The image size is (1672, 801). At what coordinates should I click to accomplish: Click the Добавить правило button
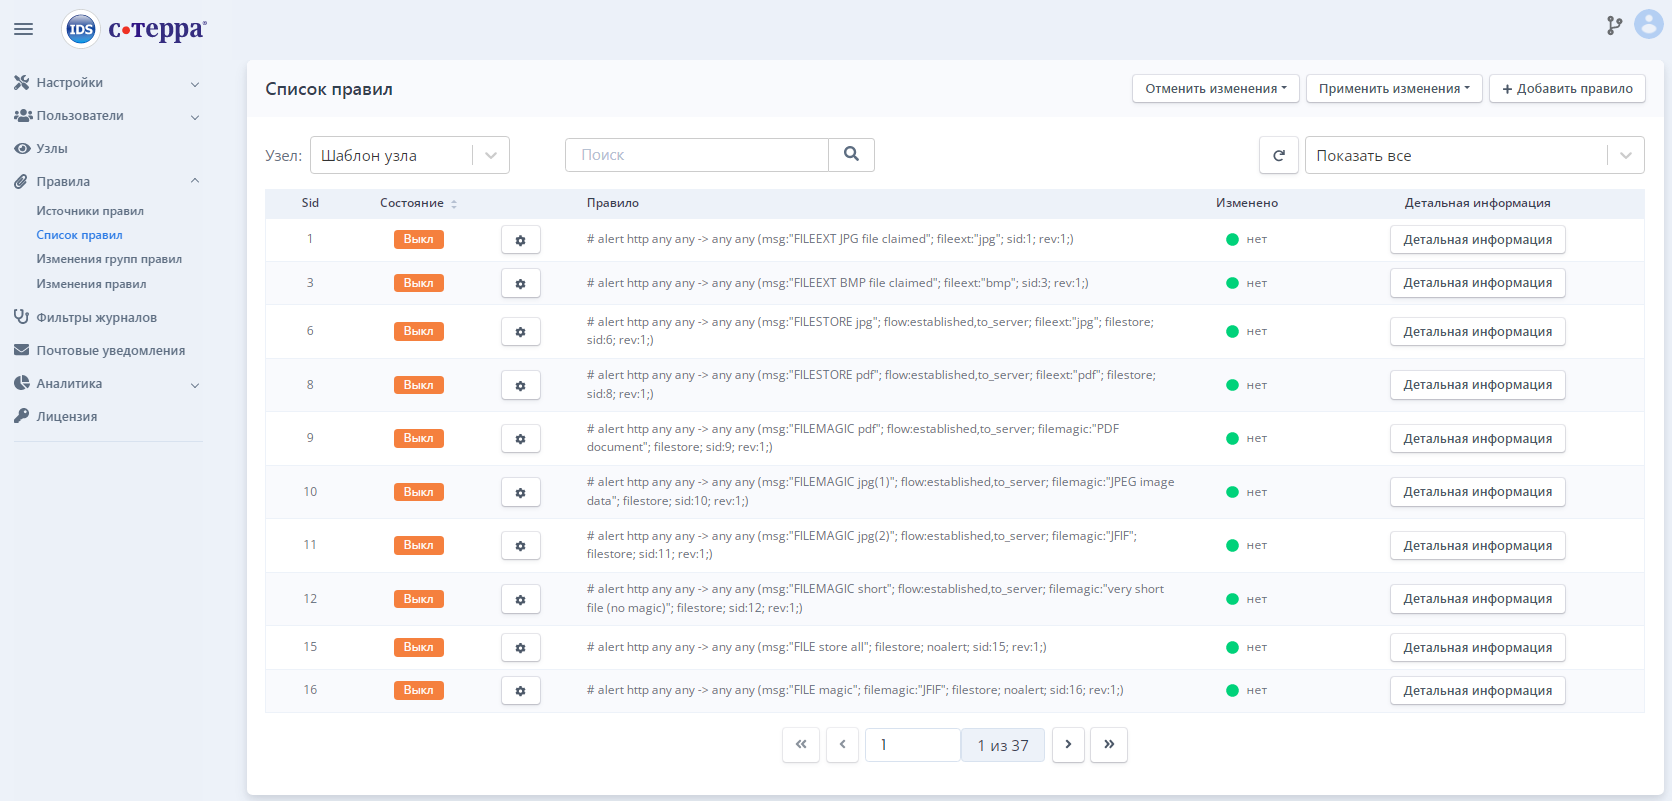pyautogui.click(x=1566, y=89)
